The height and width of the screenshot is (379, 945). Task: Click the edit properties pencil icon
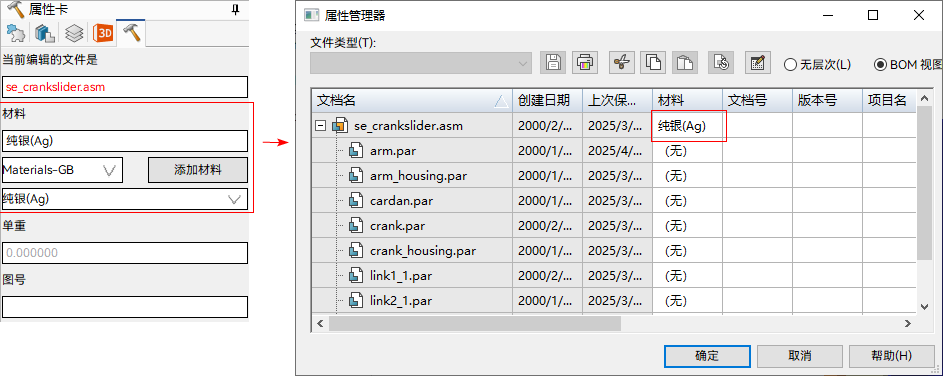pyautogui.click(x=758, y=62)
